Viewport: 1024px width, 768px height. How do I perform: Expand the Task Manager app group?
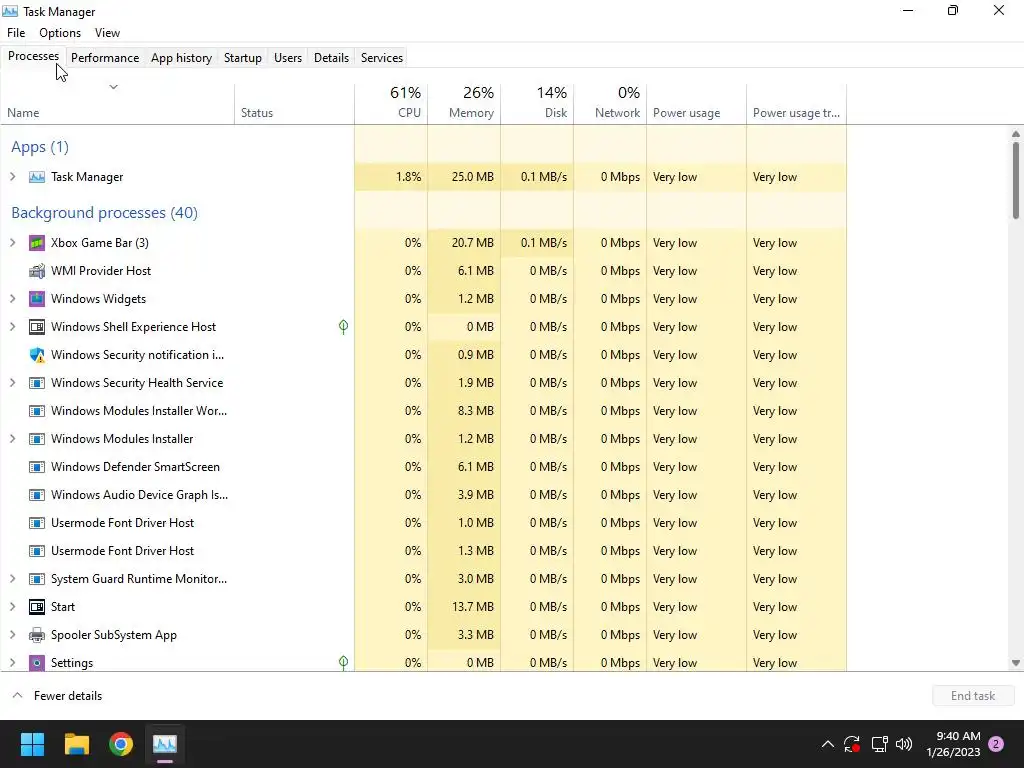click(x=12, y=177)
